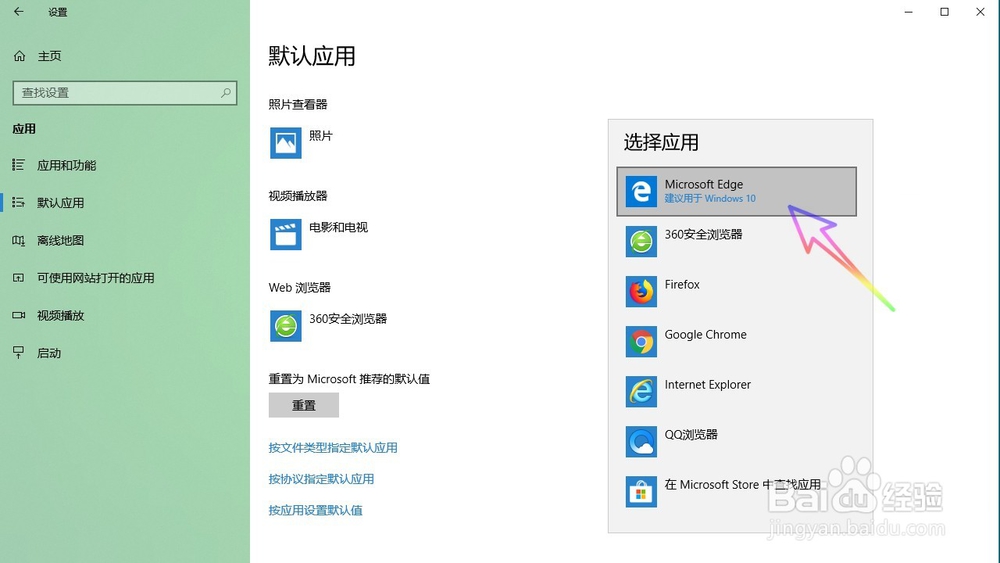Select Firefox label in app list
Screen dimensions: 1000x563
tap(682, 284)
